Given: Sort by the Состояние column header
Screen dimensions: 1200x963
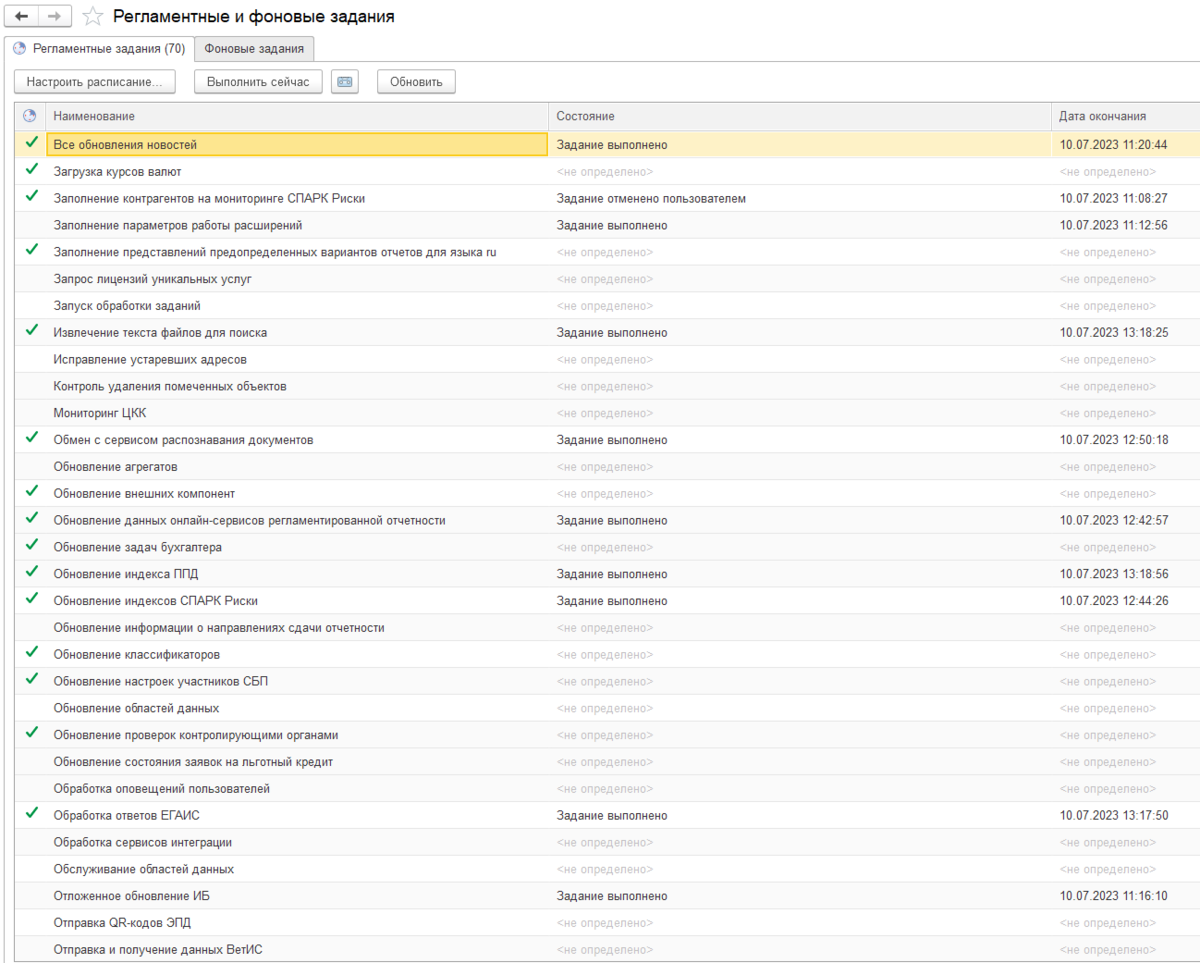Looking at the screenshot, I should pyautogui.click(x=800, y=116).
